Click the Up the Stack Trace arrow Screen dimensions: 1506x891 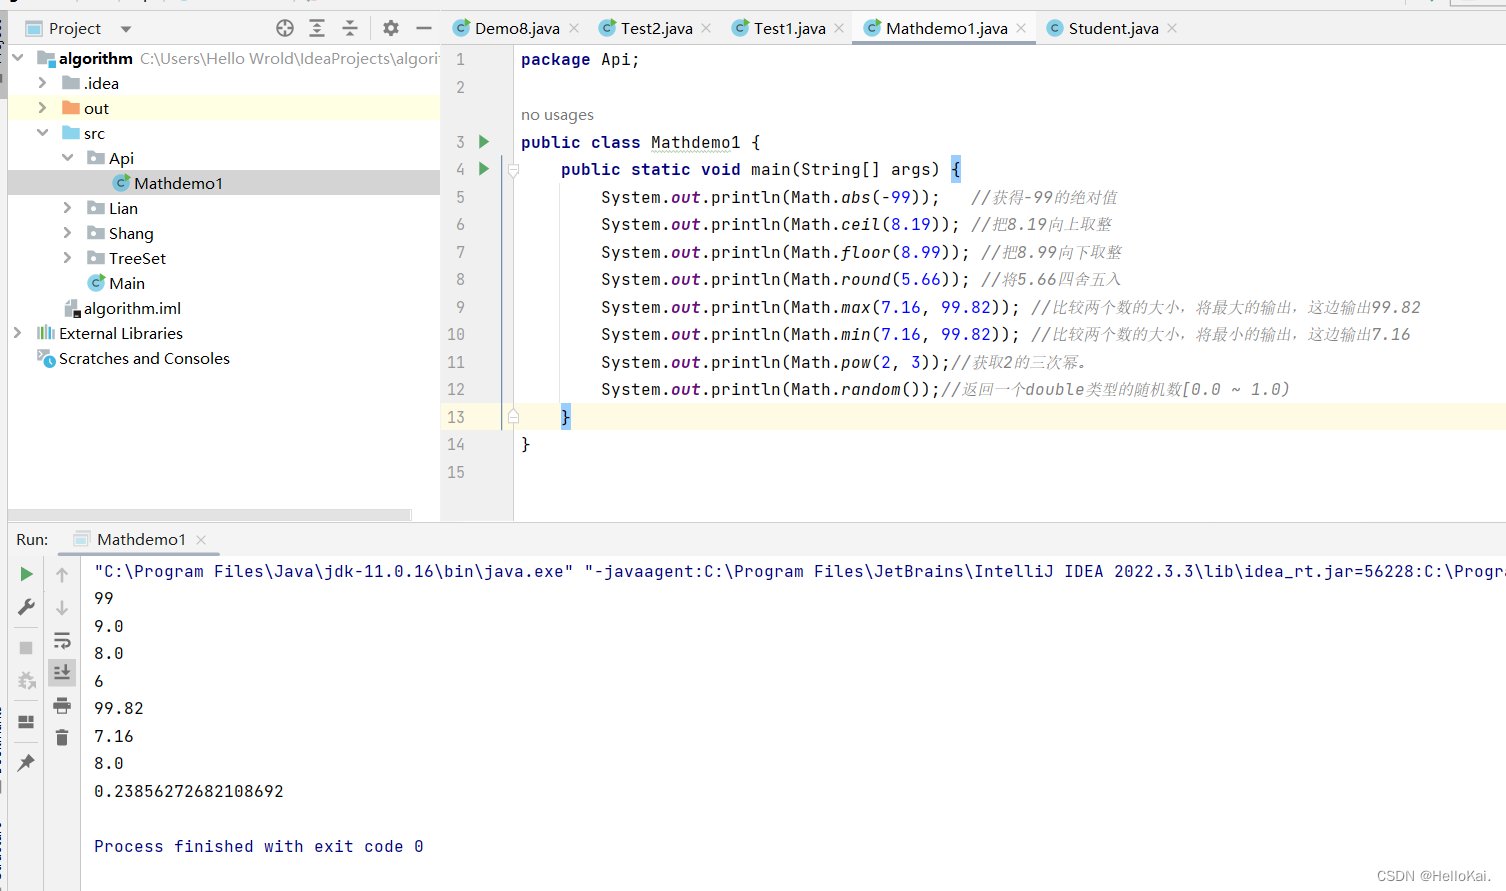pyautogui.click(x=62, y=574)
